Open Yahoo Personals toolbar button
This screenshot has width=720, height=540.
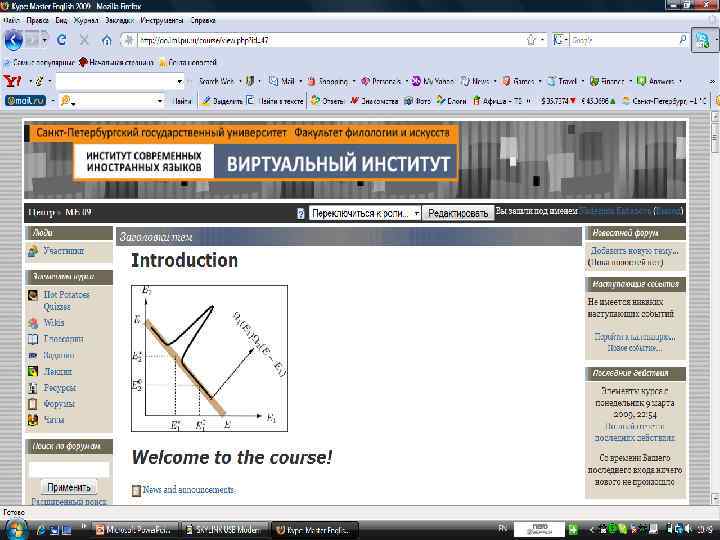381,81
